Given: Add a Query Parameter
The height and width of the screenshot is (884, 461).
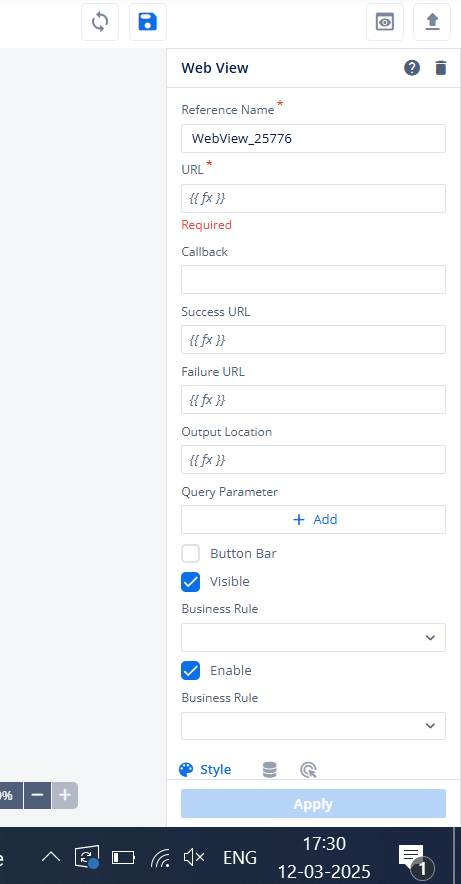Looking at the screenshot, I should (313, 520).
